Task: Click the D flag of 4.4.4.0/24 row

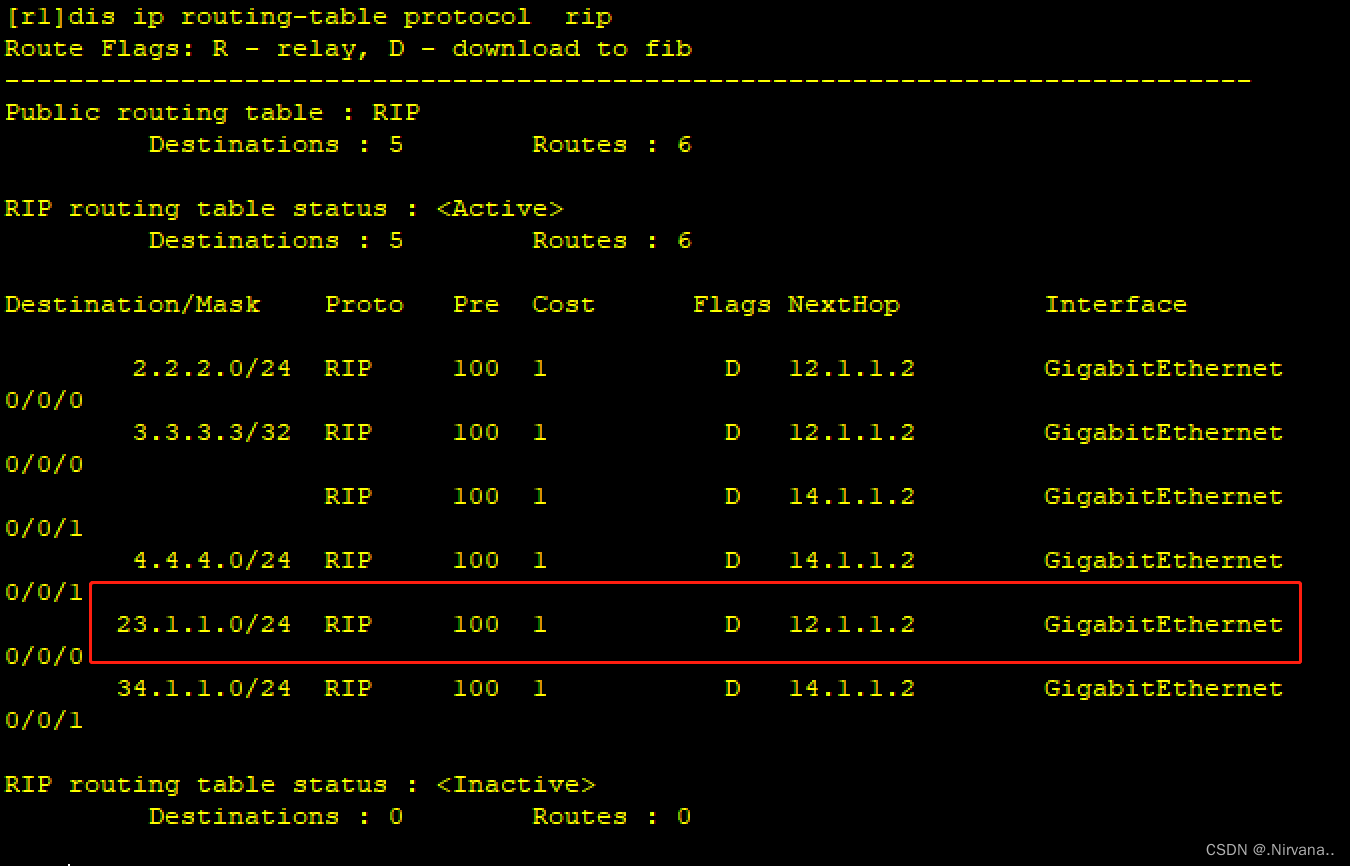Action: [x=732, y=561]
